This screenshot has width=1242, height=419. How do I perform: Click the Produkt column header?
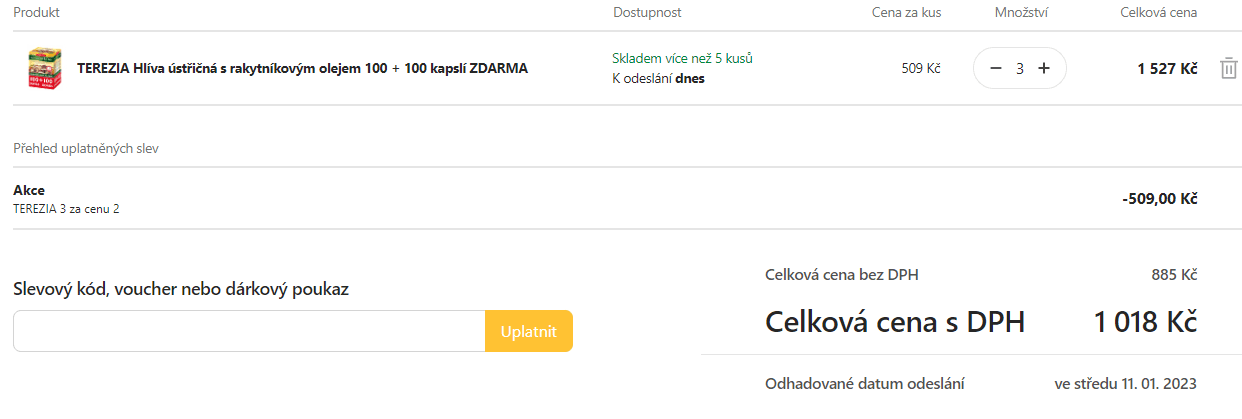point(36,13)
